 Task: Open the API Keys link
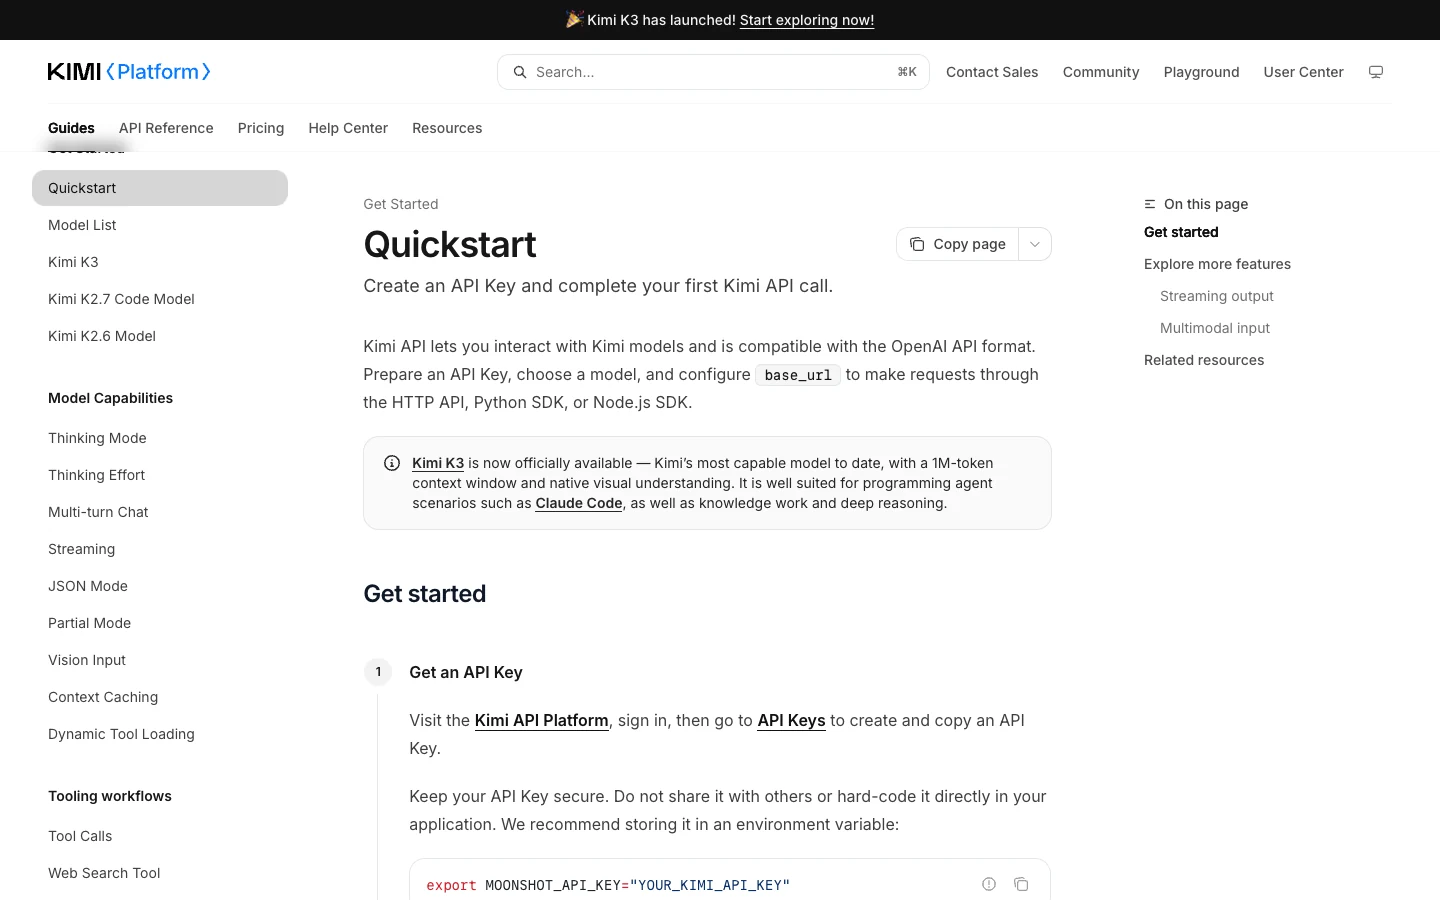pos(791,720)
